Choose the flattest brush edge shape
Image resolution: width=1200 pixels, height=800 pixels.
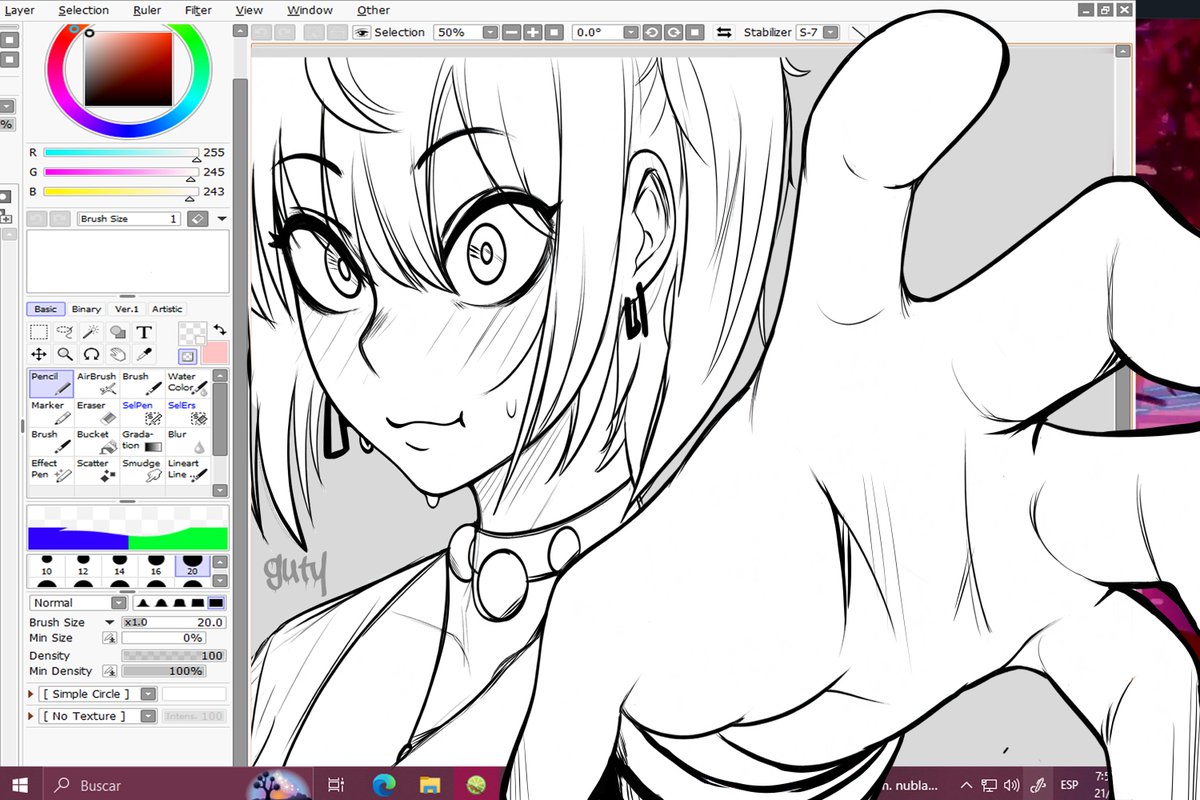coord(216,603)
